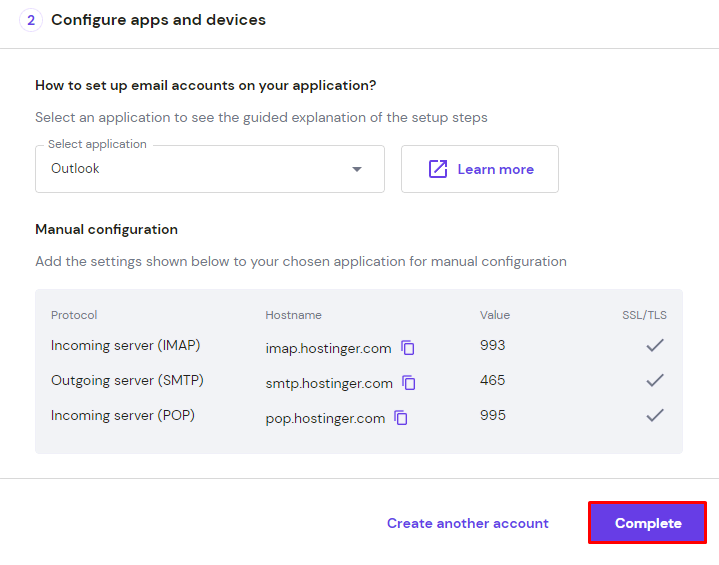719x565 pixels.
Task: Click the Configure apps and devices heading
Action: (x=158, y=20)
